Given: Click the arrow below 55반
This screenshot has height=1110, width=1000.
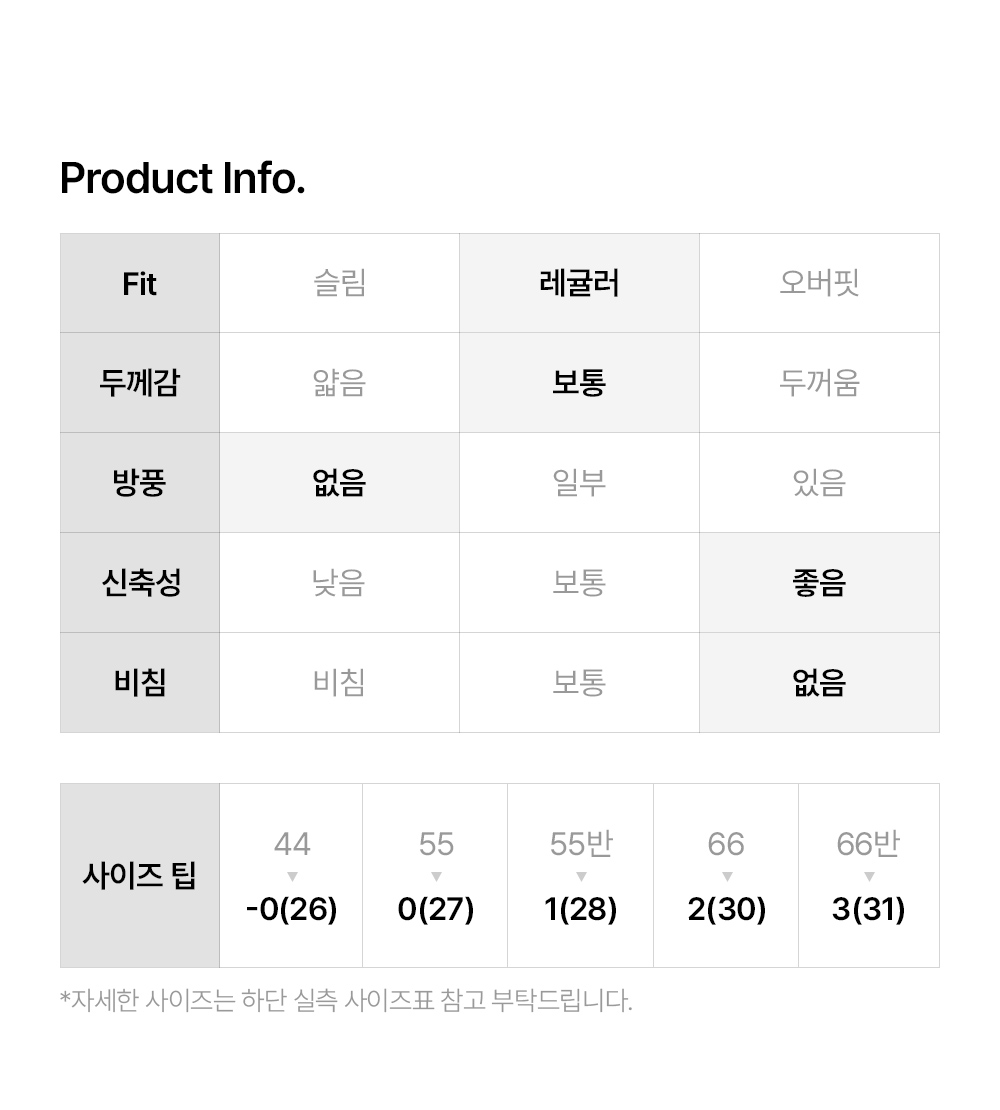Looking at the screenshot, I should (x=581, y=877).
